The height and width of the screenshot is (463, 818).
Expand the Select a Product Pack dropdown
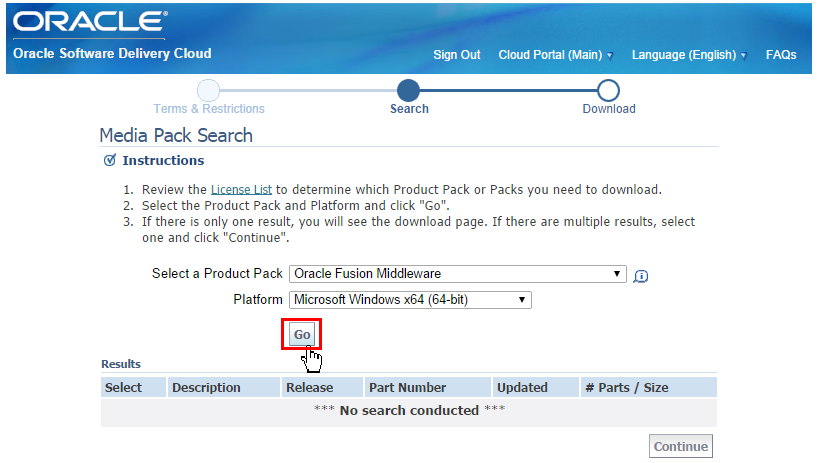pos(458,274)
